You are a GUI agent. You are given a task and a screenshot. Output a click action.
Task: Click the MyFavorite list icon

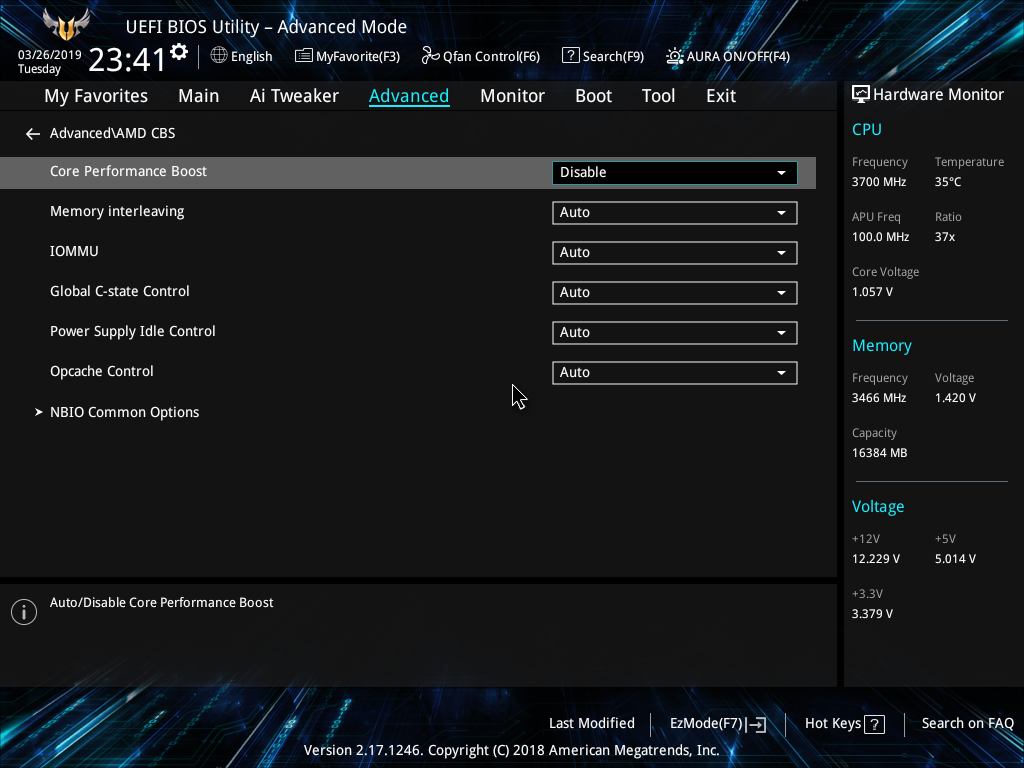pyautogui.click(x=304, y=56)
